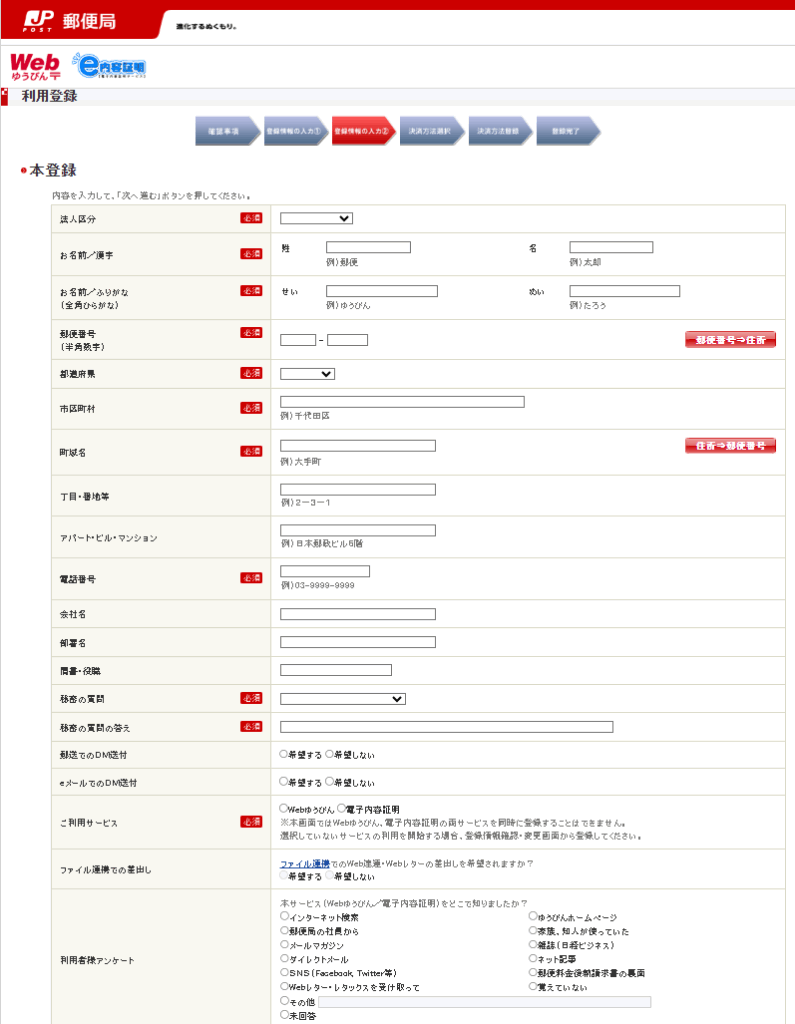Select the 決済方法登録 step arrow
Screen dimensions: 795x1024
[x=500, y=131]
